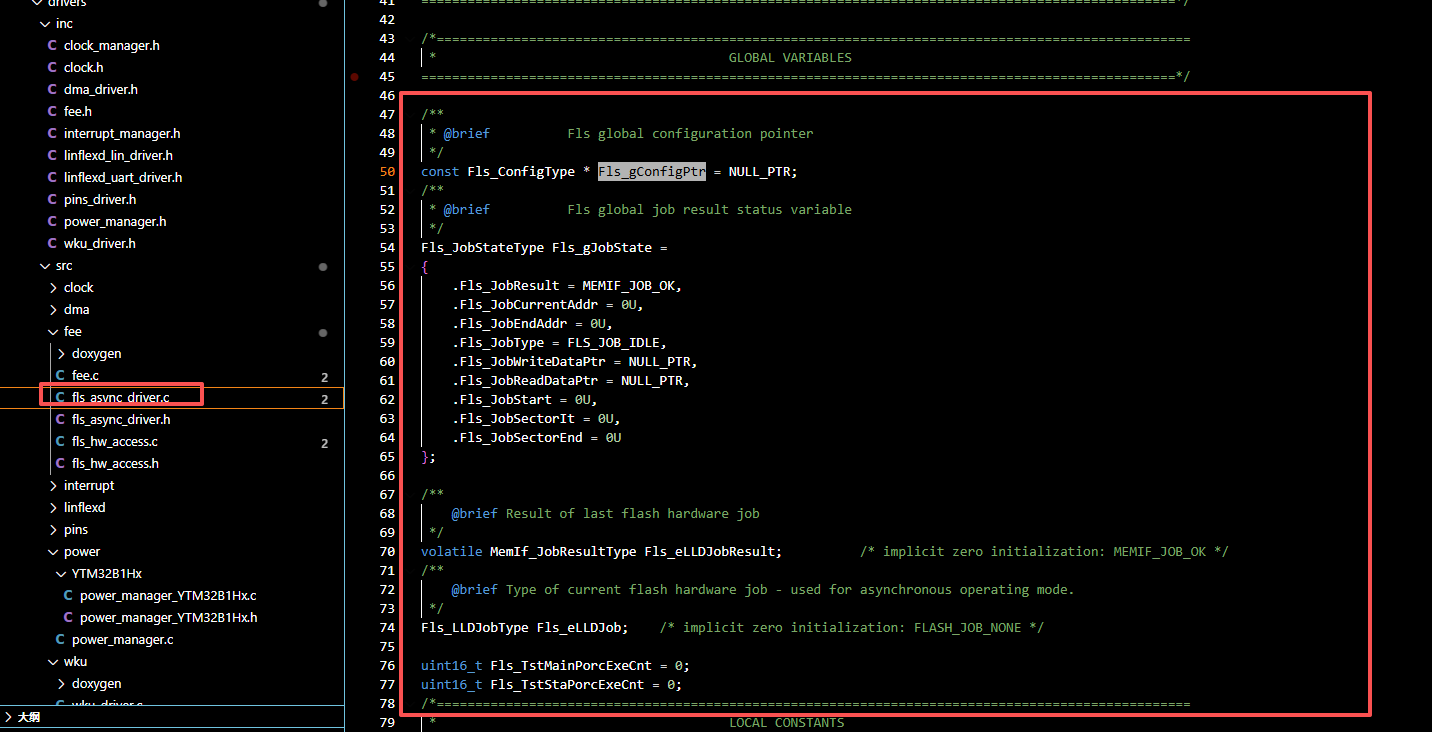Click the C file icon for fee.c
1432x732 pixels.
coord(60,376)
